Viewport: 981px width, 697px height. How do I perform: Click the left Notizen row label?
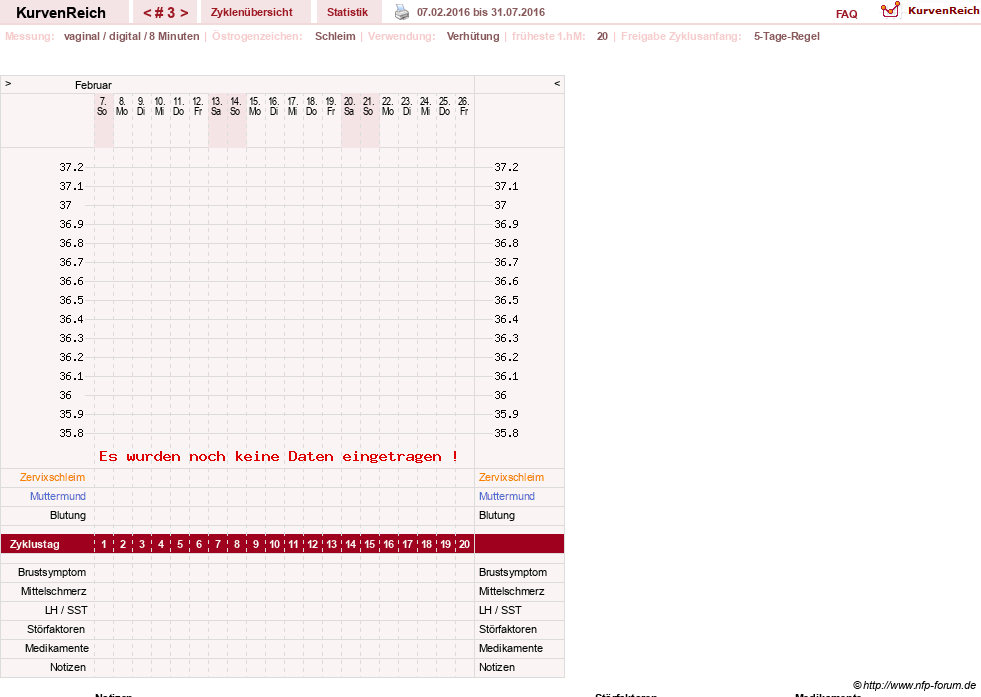68,668
